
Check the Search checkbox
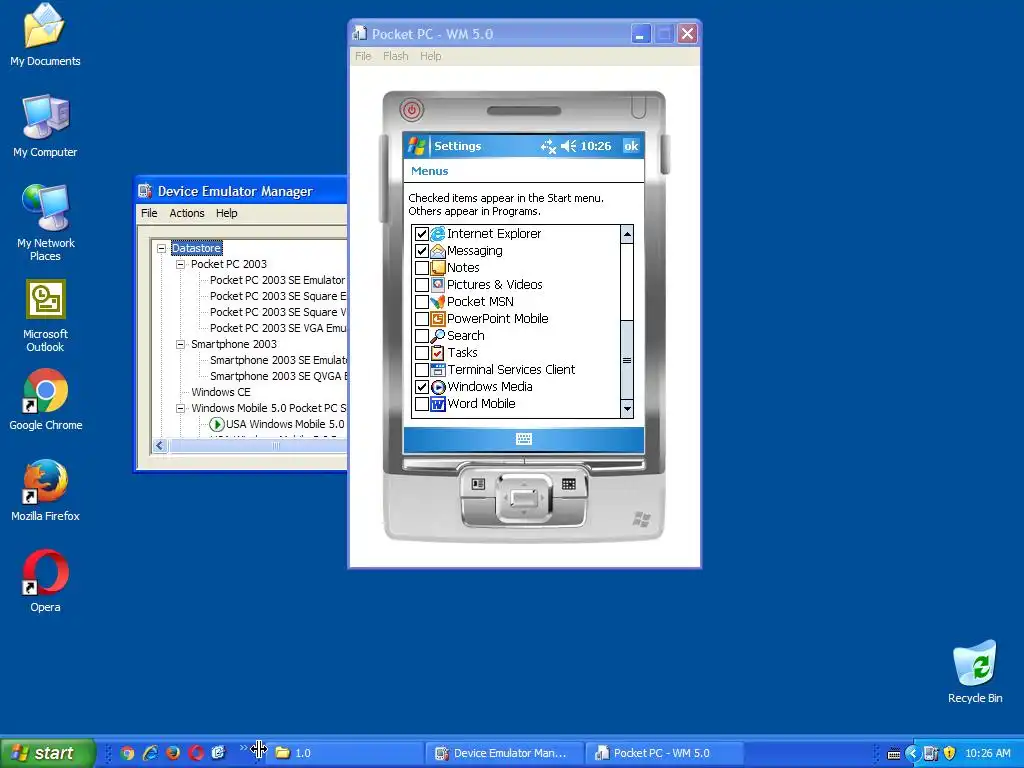tap(422, 336)
